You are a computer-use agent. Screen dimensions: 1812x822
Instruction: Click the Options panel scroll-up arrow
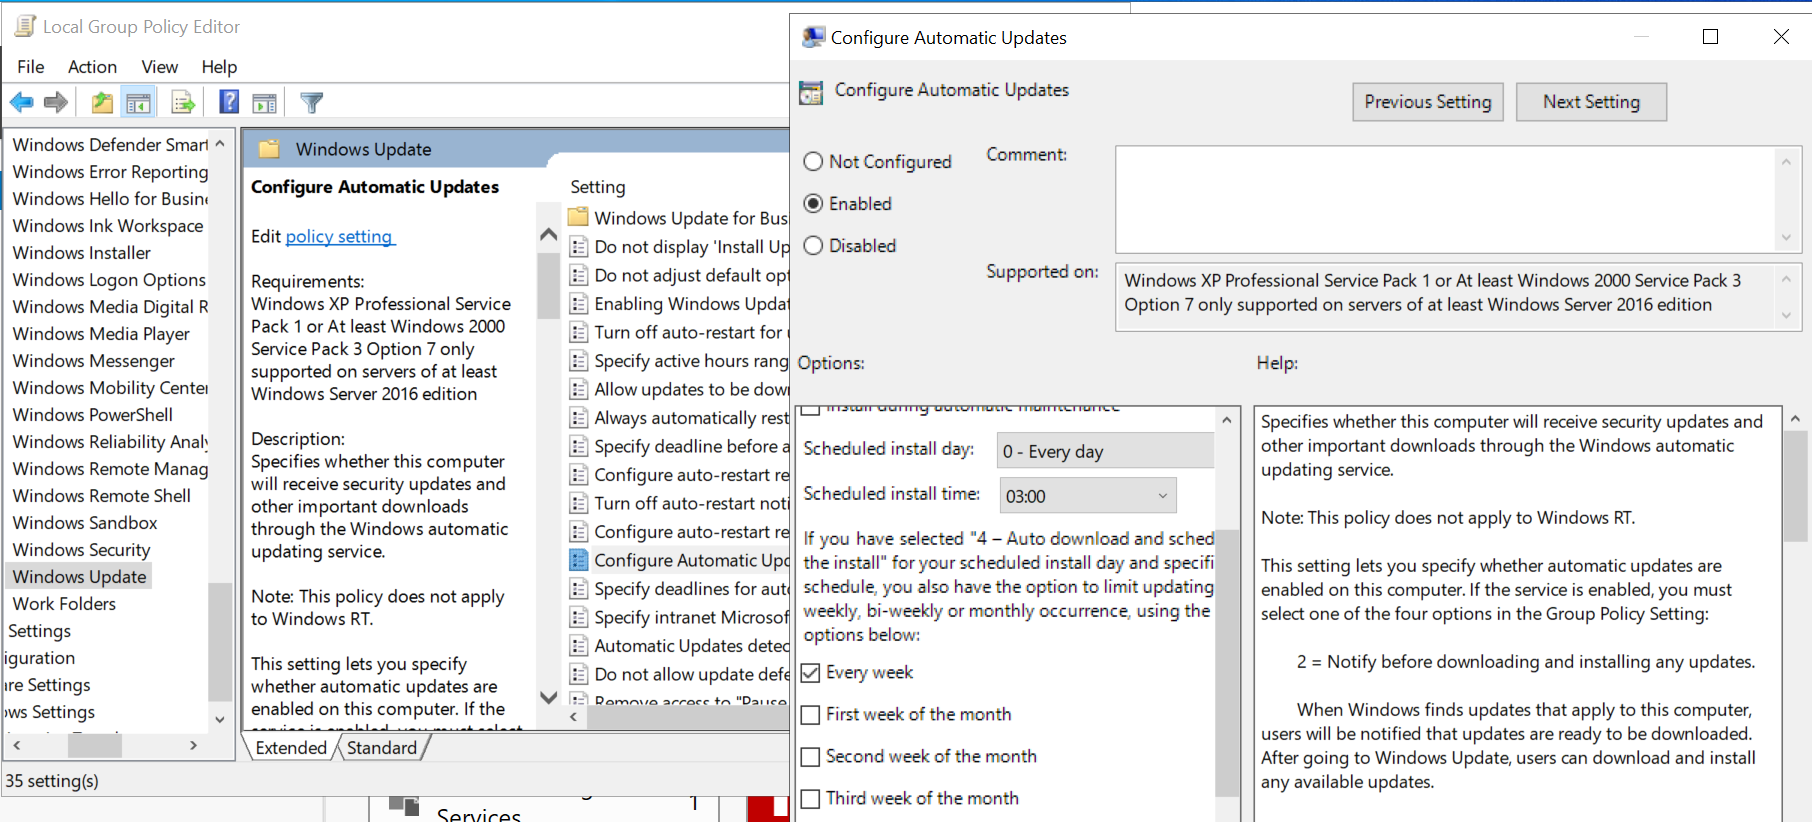coord(1227,420)
